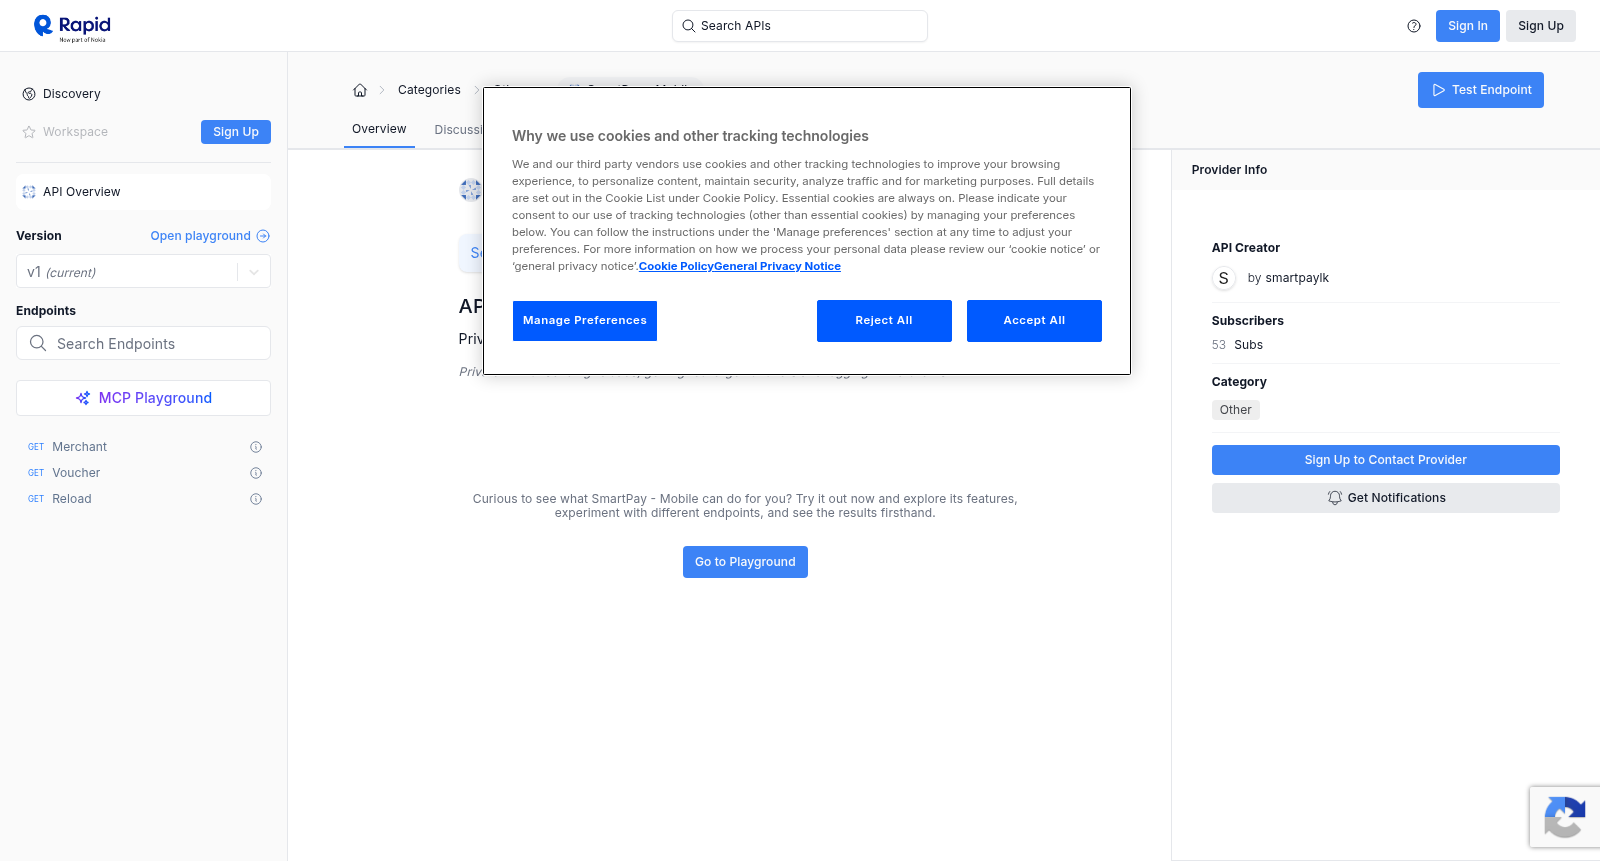The width and height of the screenshot is (1600, 861).
Task: Click the Rapid logo in header
Action: click(72, 27)
